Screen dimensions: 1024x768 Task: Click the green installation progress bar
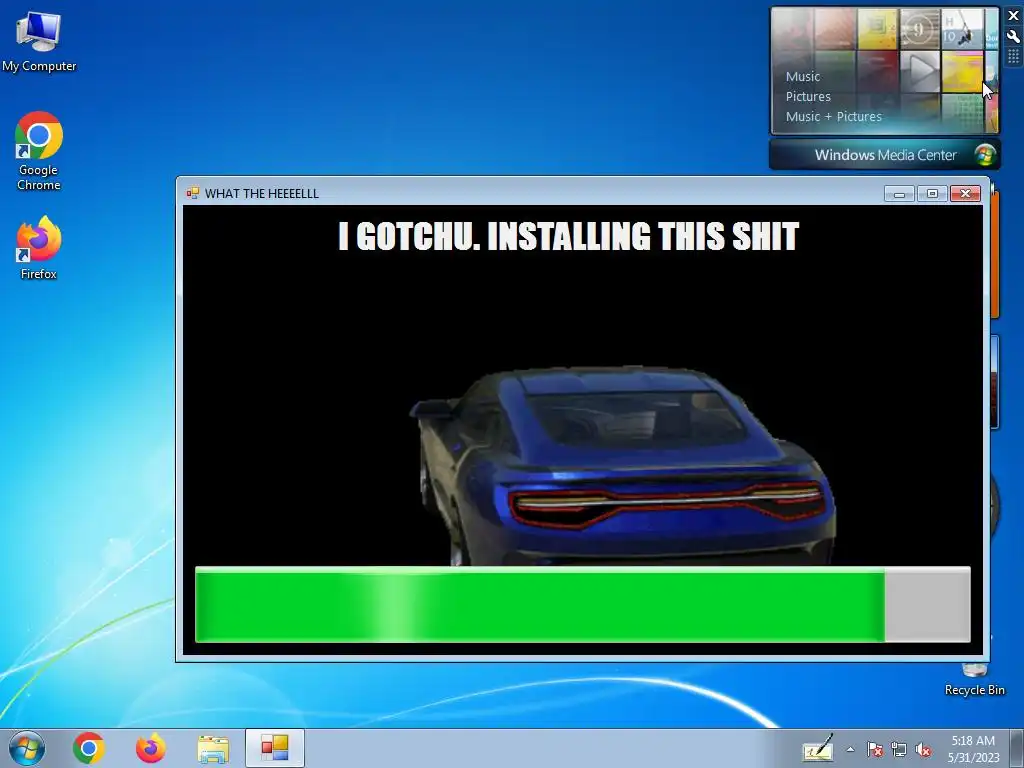coord(583,605)
